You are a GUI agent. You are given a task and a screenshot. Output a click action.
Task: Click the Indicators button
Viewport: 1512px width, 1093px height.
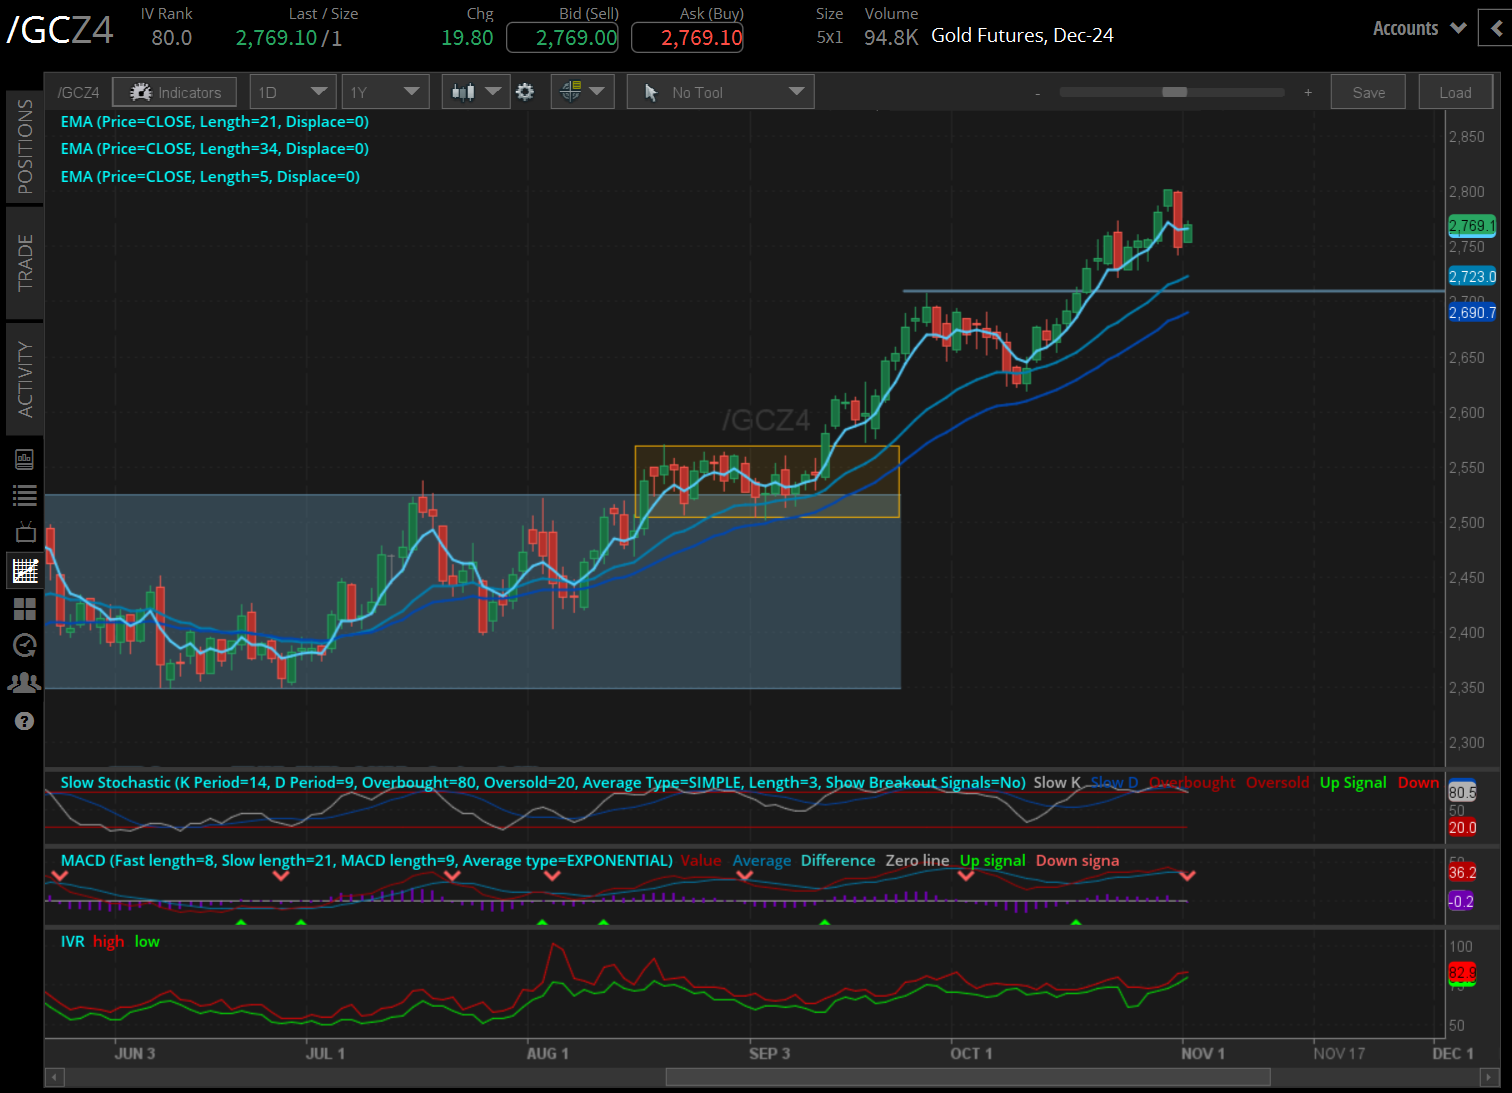click(x=175, y=92)
